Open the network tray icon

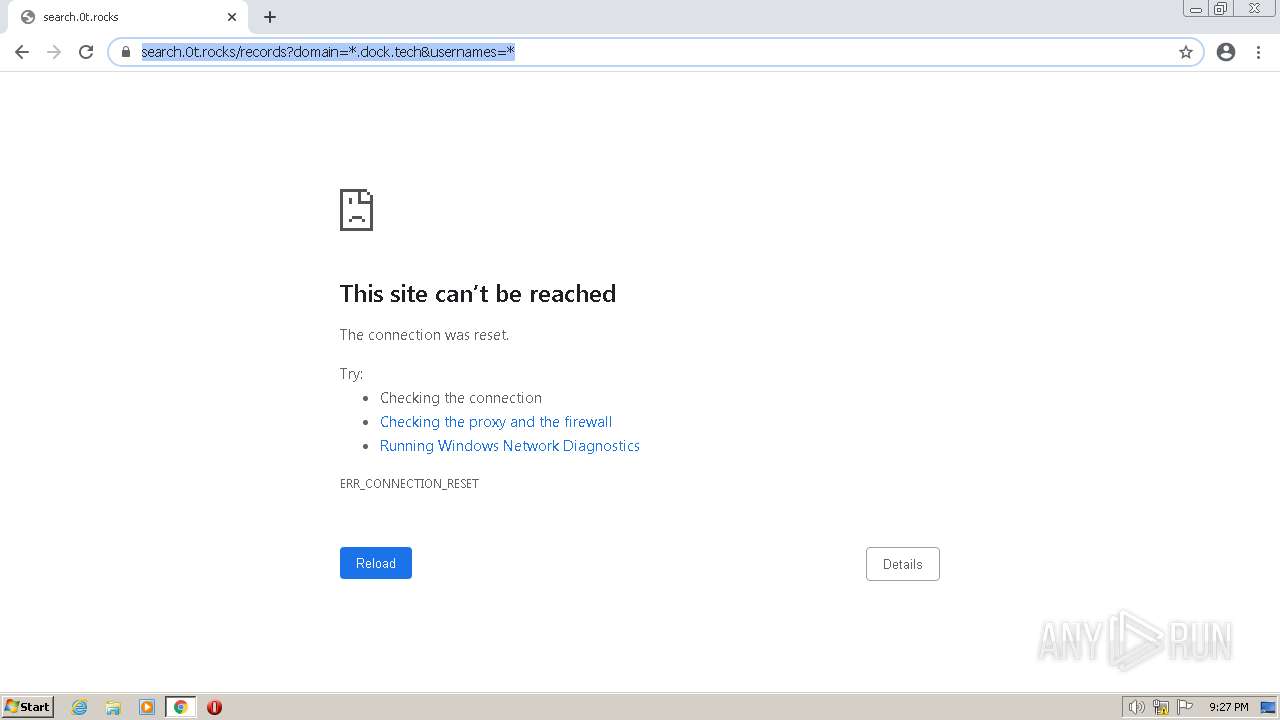1161,707
